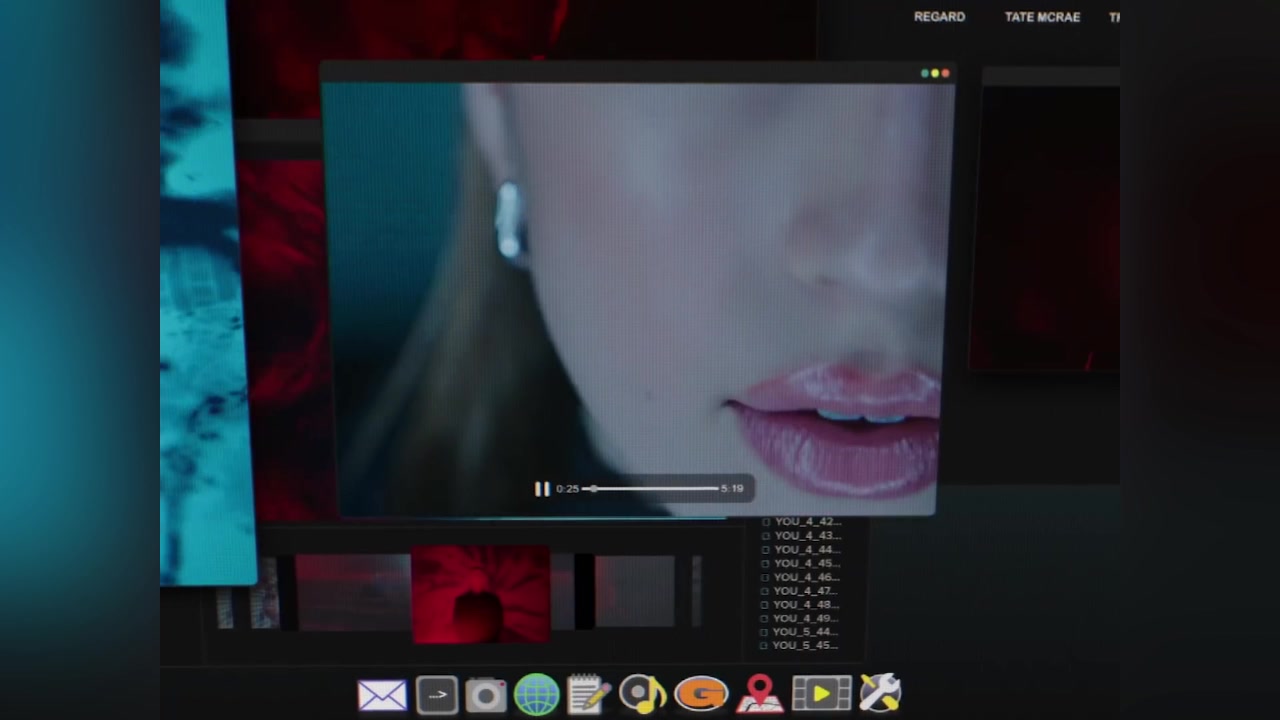Image resolution: width=1280 pixels, height=720 pixels.
Task: Tick checkbox beside YOU_4_46 file
Action: tap(766, 578)
